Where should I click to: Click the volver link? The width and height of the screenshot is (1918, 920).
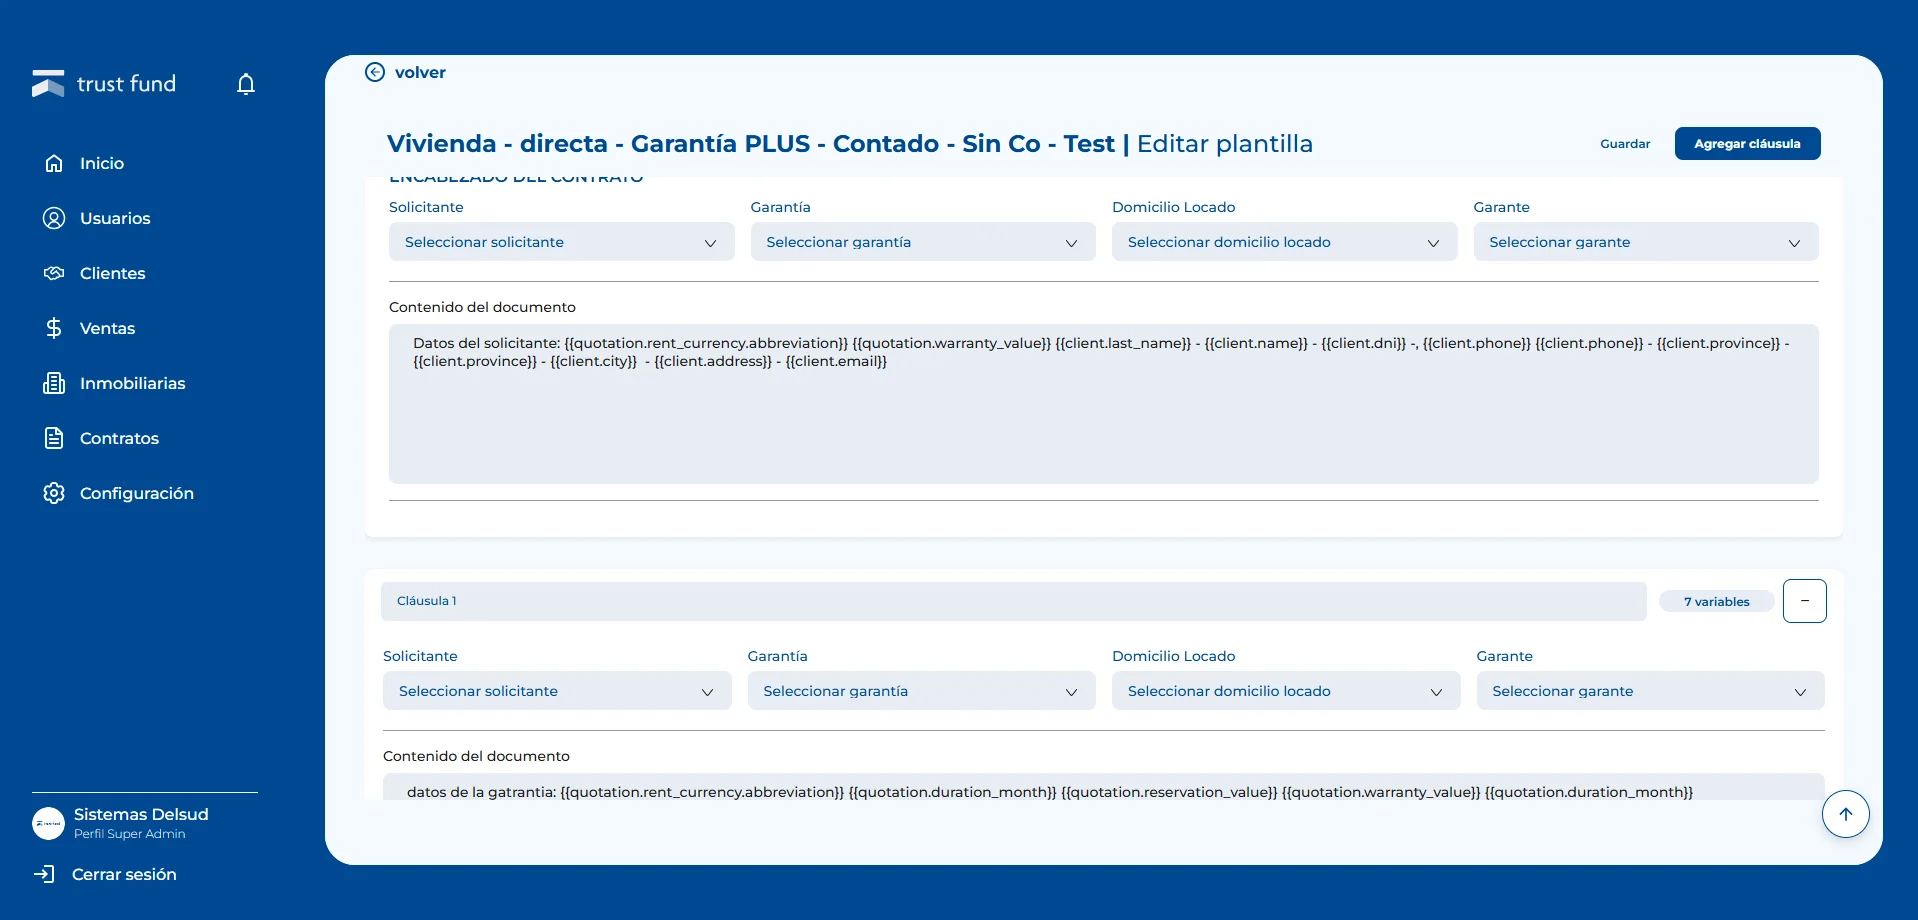[420, 72]
